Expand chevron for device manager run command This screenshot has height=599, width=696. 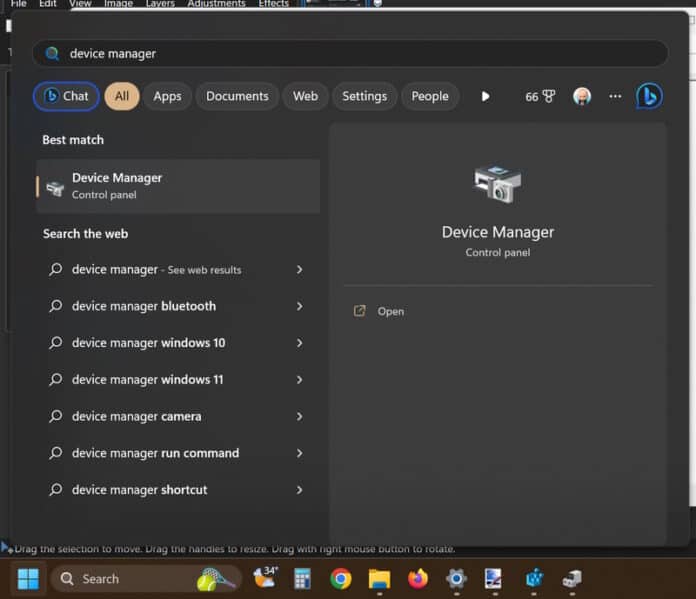300,453
